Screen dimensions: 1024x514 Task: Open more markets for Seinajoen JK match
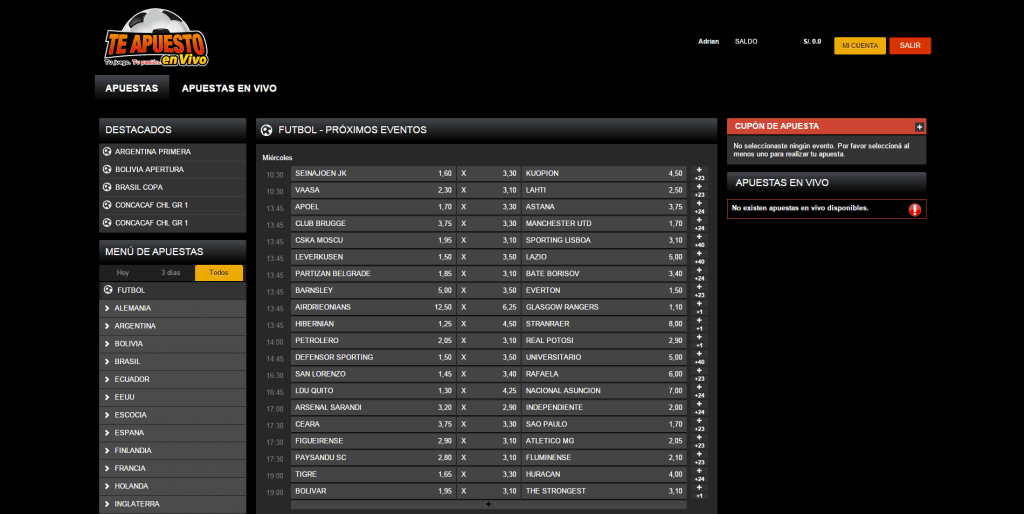point(699,174)
